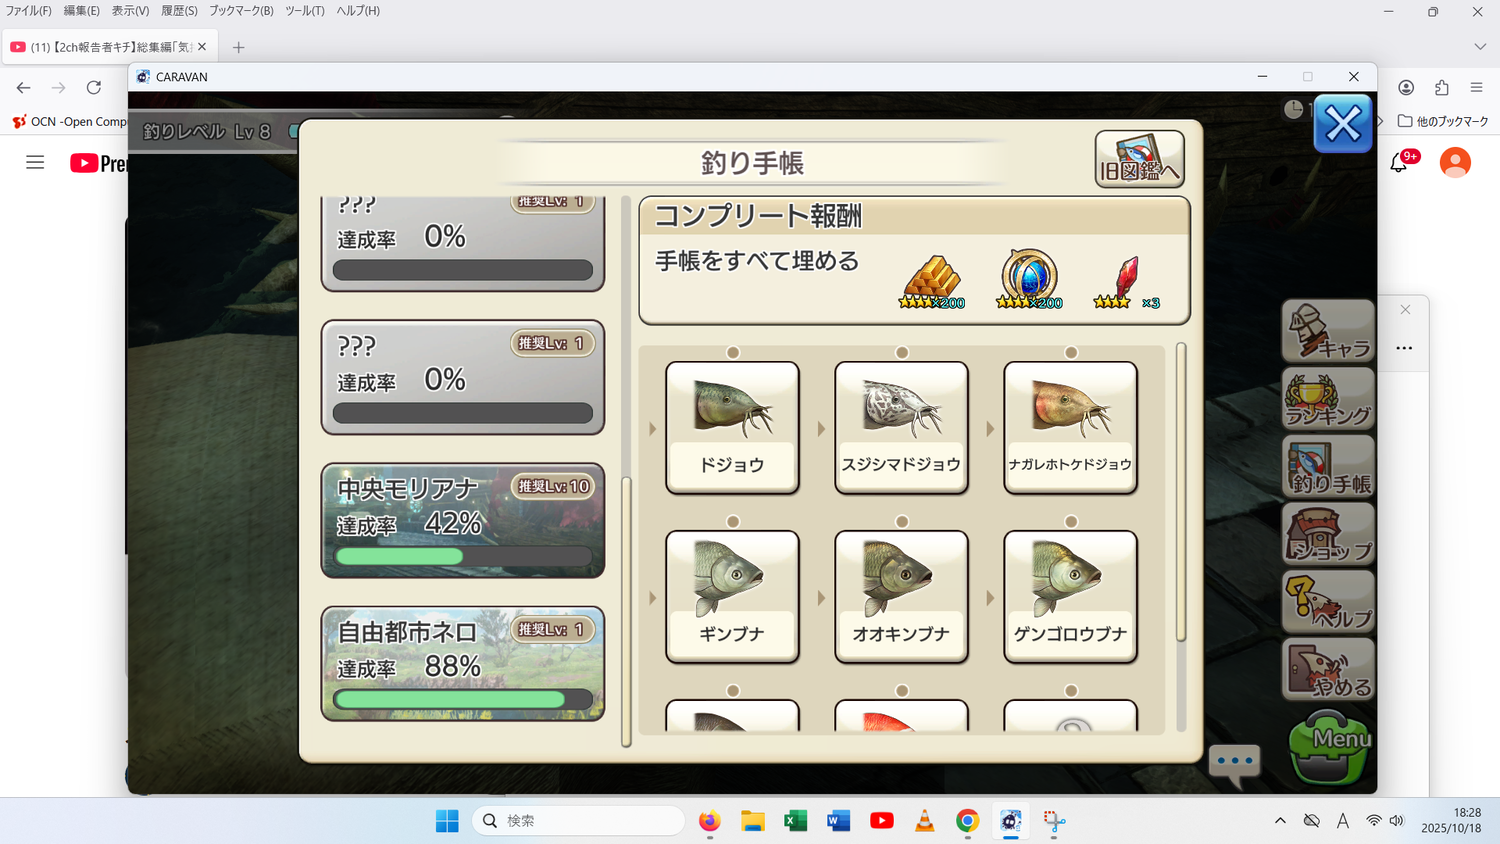Select the ドジョウ fish card
Screen dimensions: 1500x844
tap(732, 428)
